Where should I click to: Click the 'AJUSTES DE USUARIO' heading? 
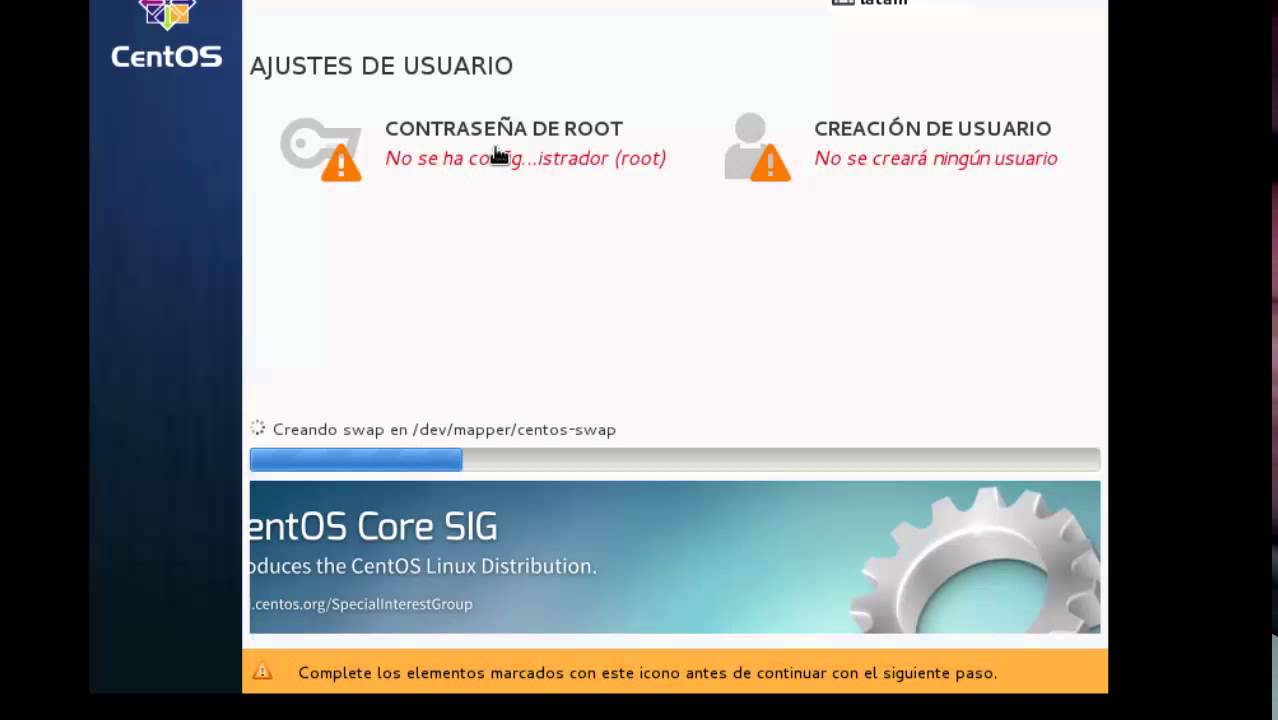pyautogui.click(x=381, y=66)
